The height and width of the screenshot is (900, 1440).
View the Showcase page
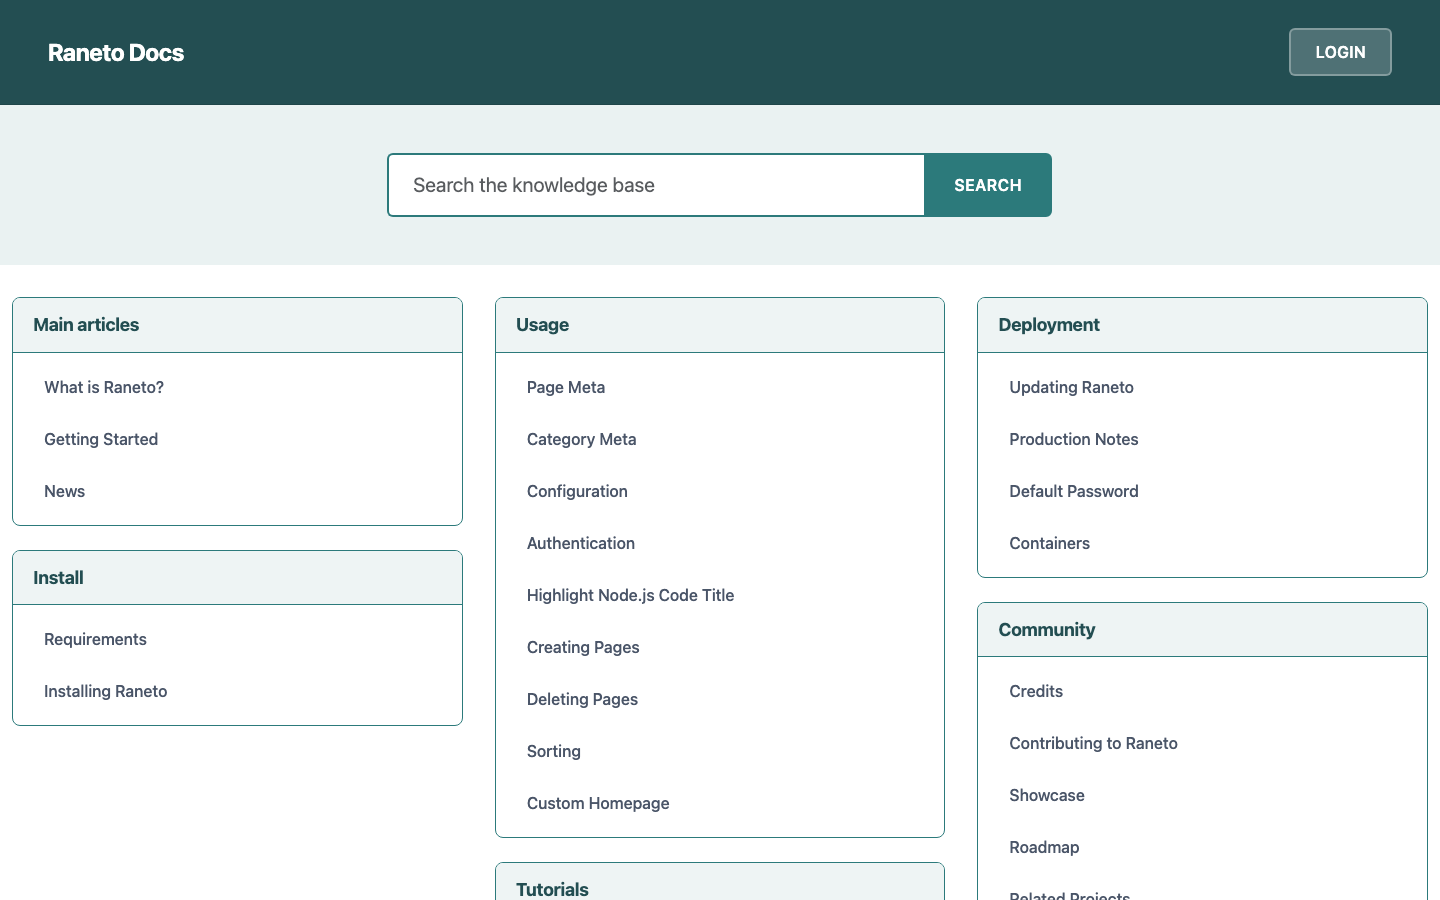click(x=1047, y=795)
